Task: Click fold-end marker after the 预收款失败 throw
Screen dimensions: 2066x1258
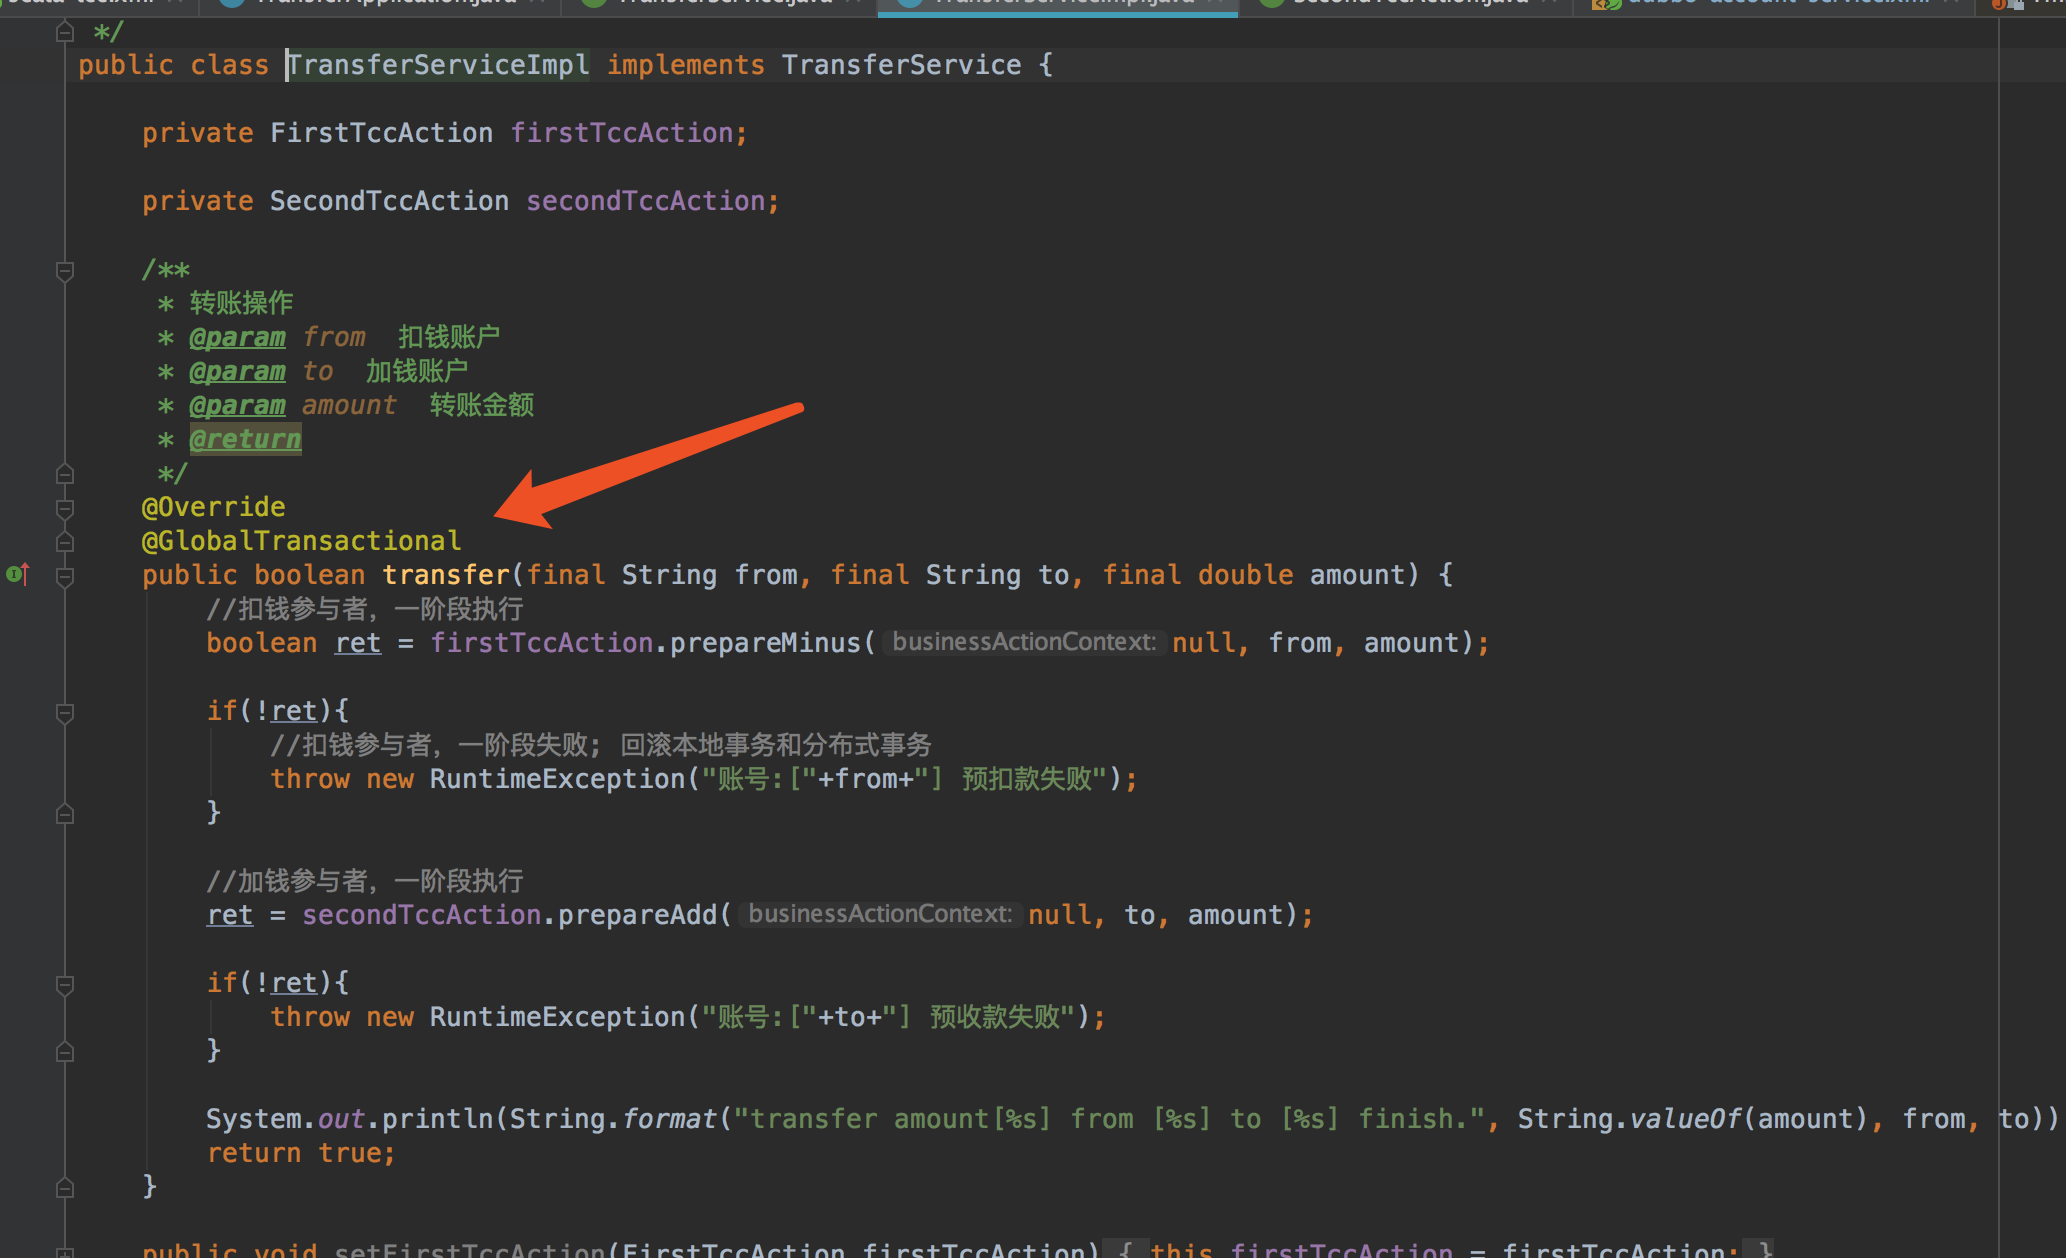Action: click(x=65, y=1052)
